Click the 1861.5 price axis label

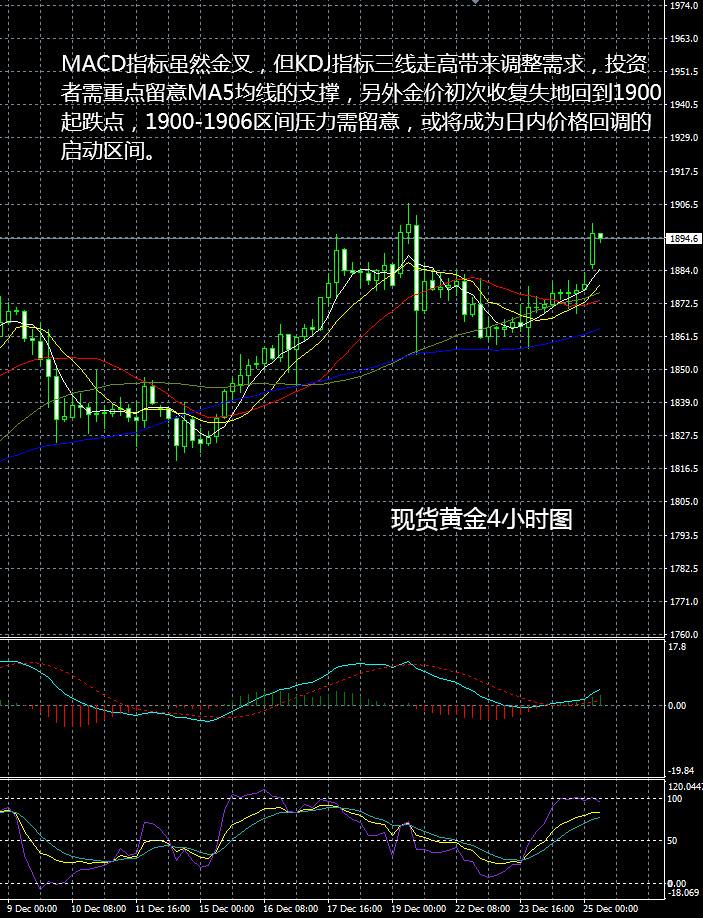[683, 337]
